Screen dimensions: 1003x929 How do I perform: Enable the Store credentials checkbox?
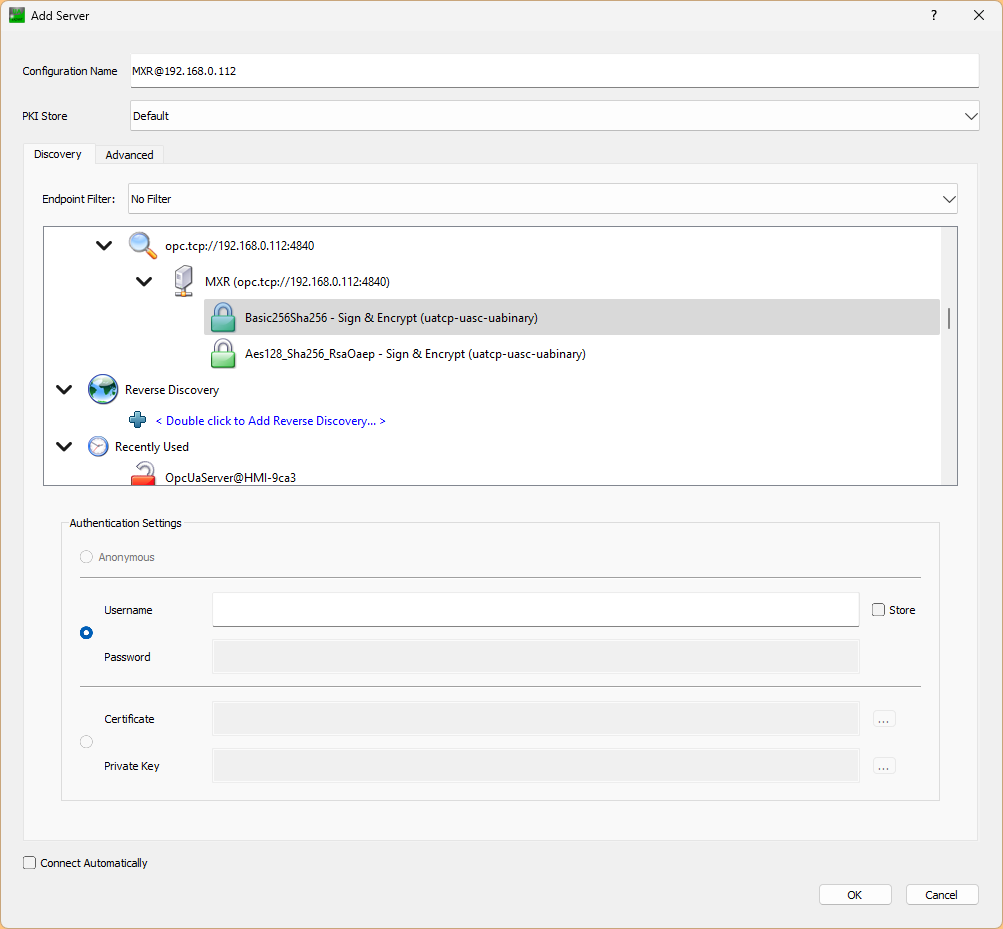point(878,610)
